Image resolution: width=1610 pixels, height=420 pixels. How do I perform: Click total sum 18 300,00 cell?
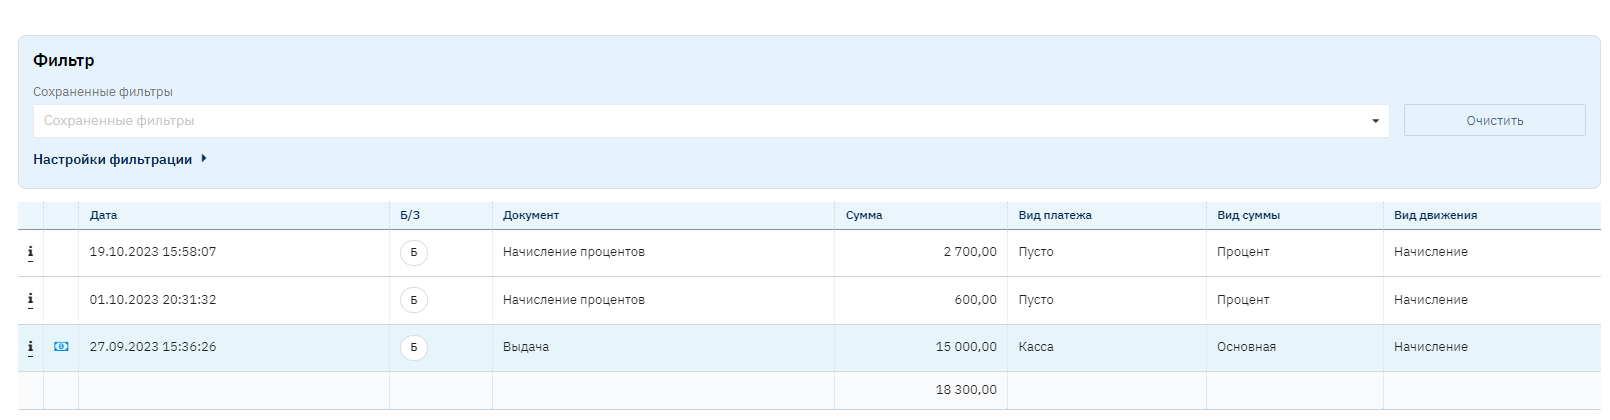click(x=966, y=390)
